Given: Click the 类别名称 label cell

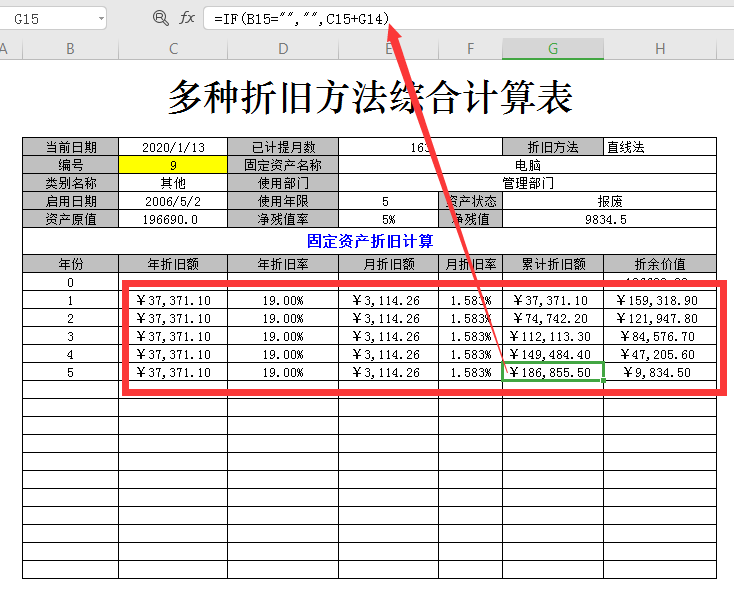Looking at the screenshot, I should tap(70, 183).
